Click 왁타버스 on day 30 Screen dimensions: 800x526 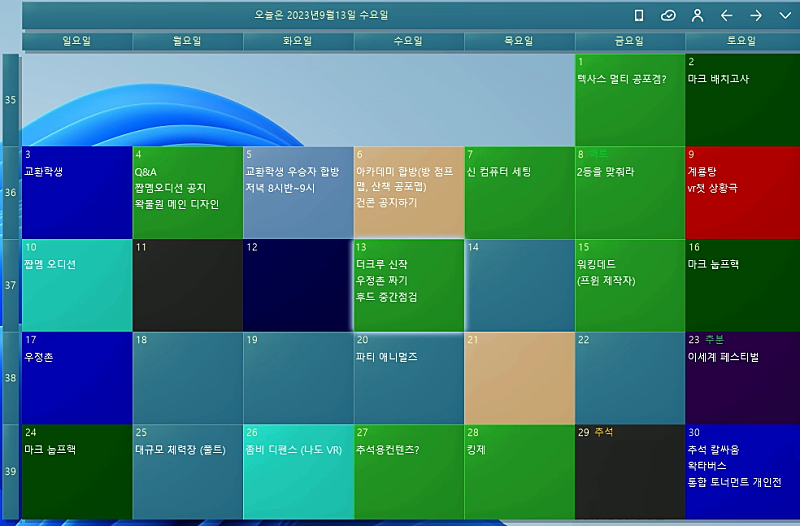point(707,466)
